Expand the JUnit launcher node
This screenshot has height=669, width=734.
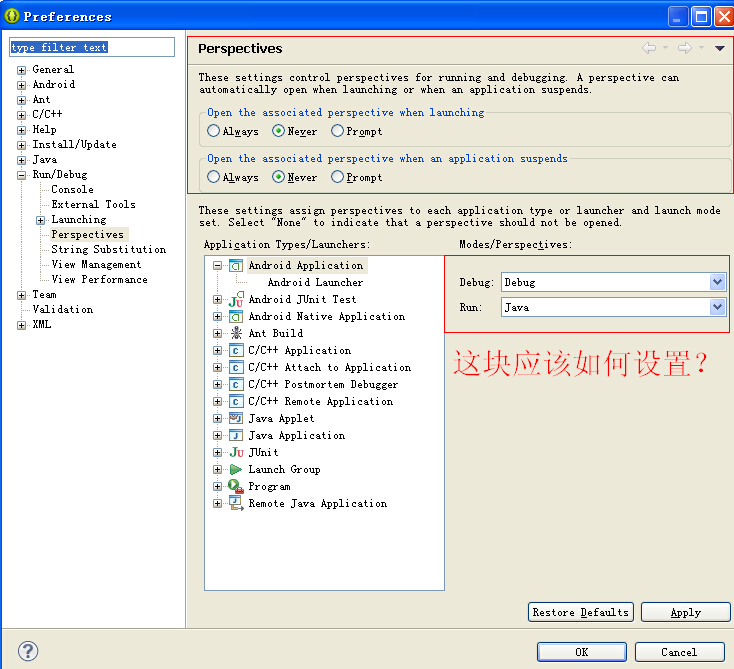tap(217, 453)
